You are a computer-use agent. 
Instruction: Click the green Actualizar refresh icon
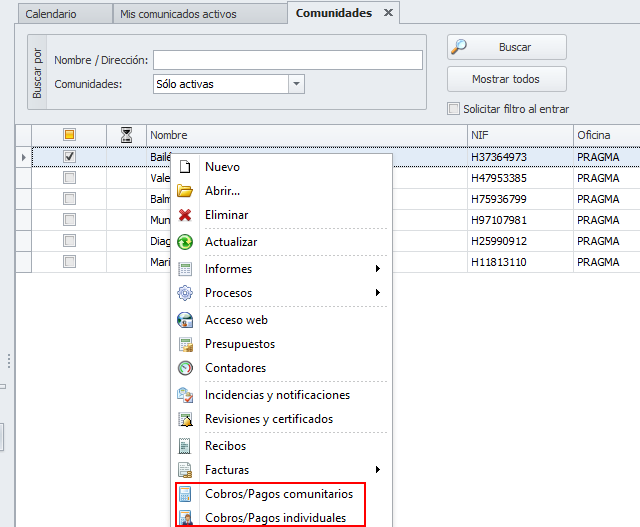click(x=185, y=242)
